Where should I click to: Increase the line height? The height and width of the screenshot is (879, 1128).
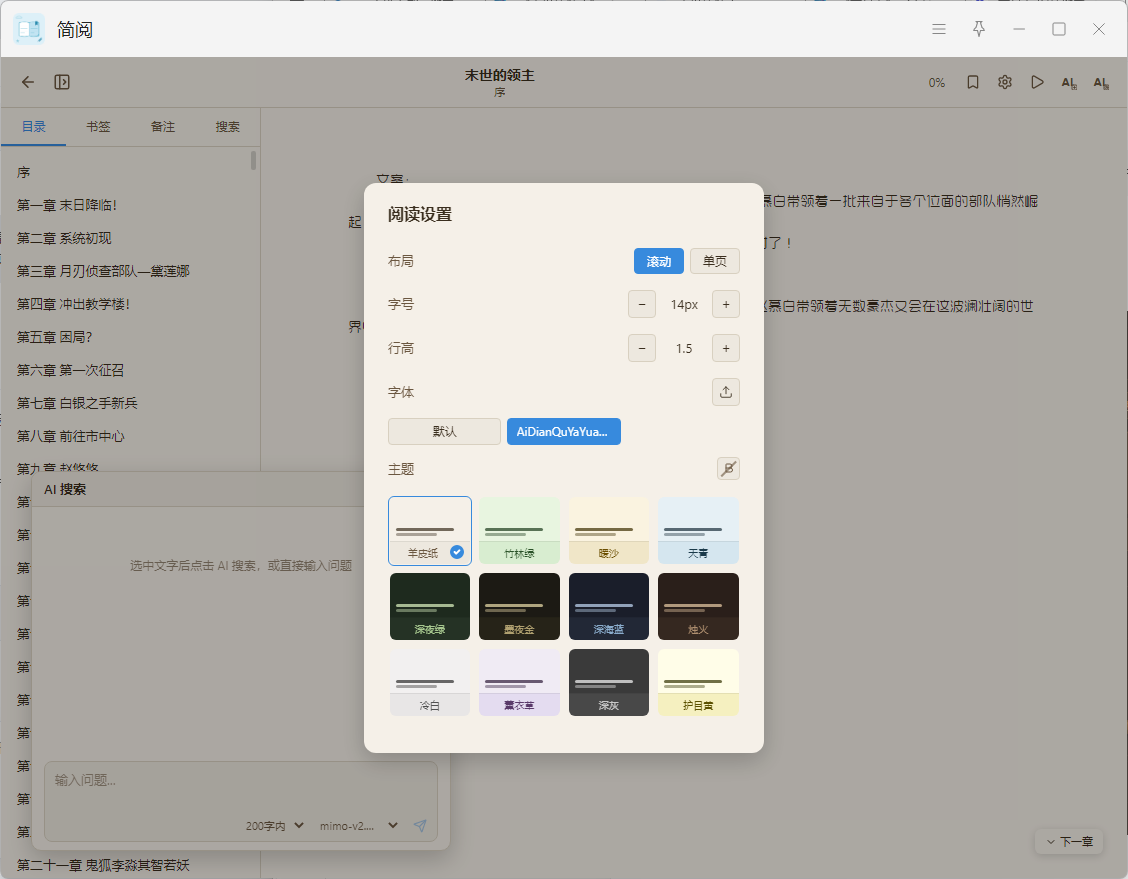726,348
